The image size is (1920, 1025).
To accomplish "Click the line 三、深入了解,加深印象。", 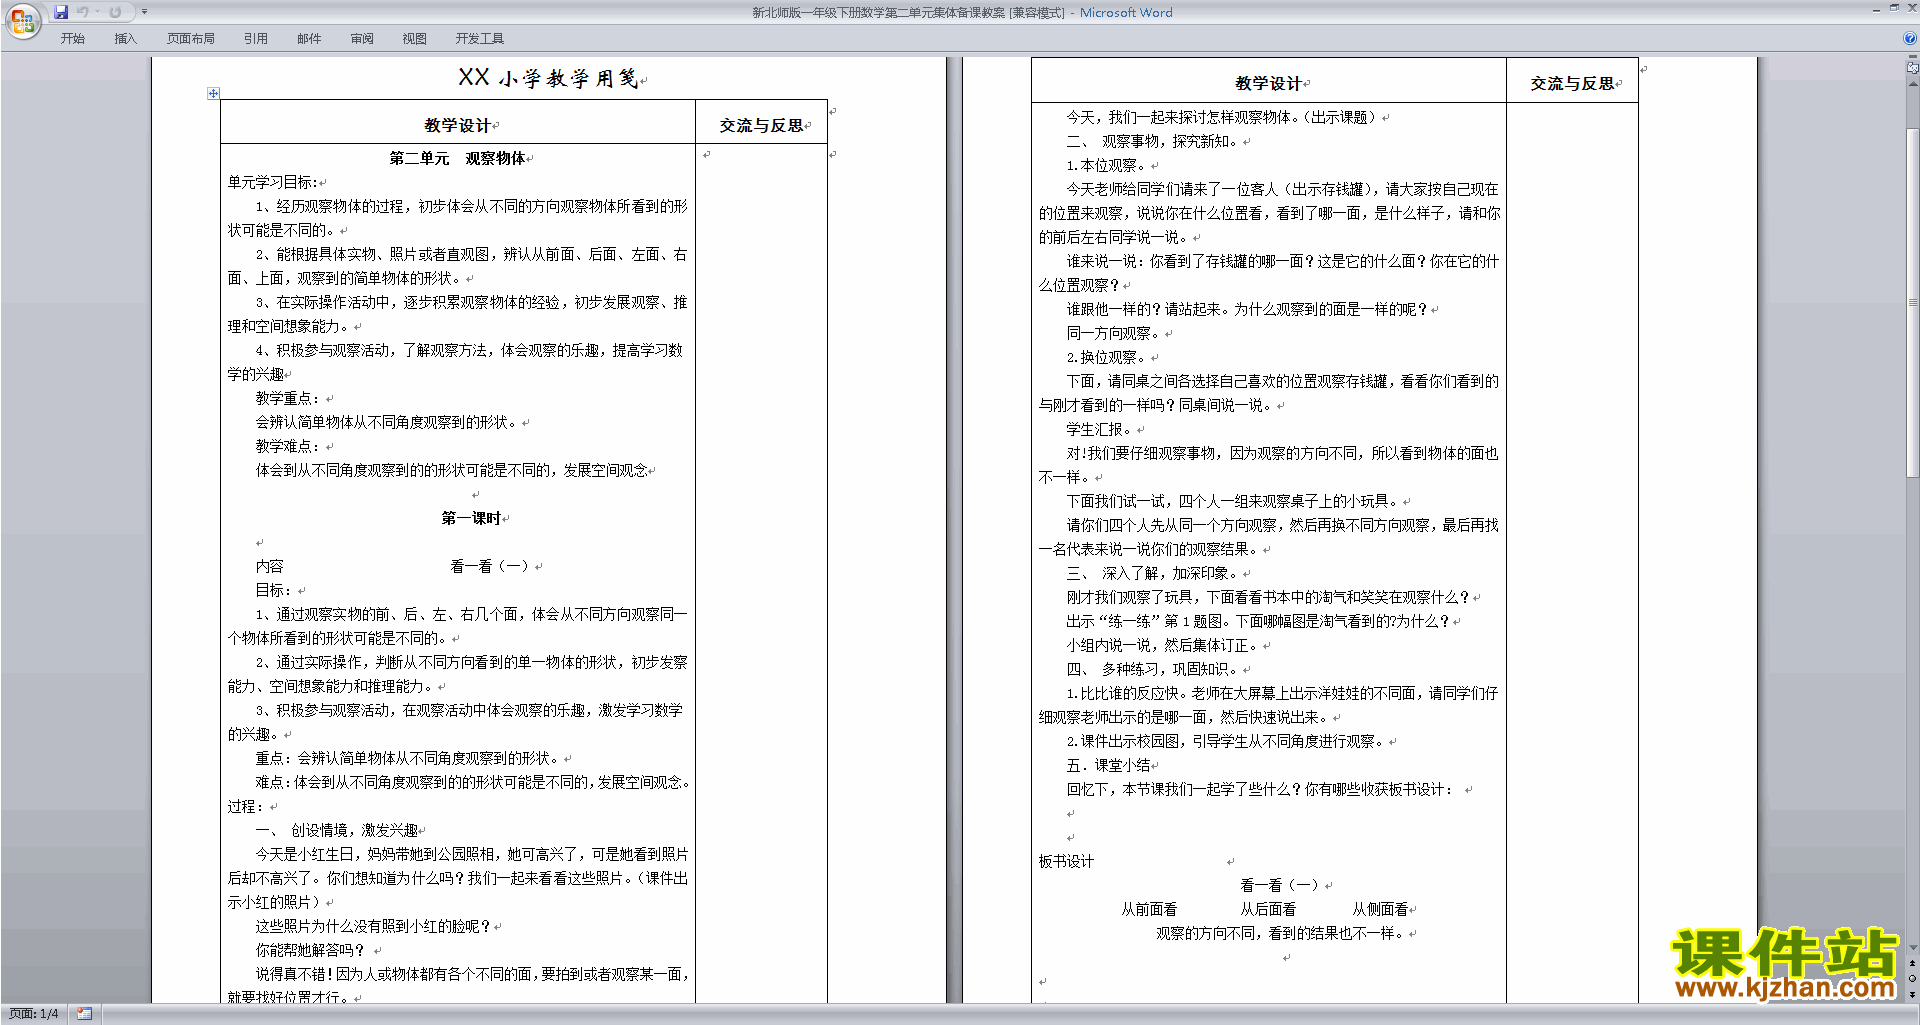I will pos(1153,573).
